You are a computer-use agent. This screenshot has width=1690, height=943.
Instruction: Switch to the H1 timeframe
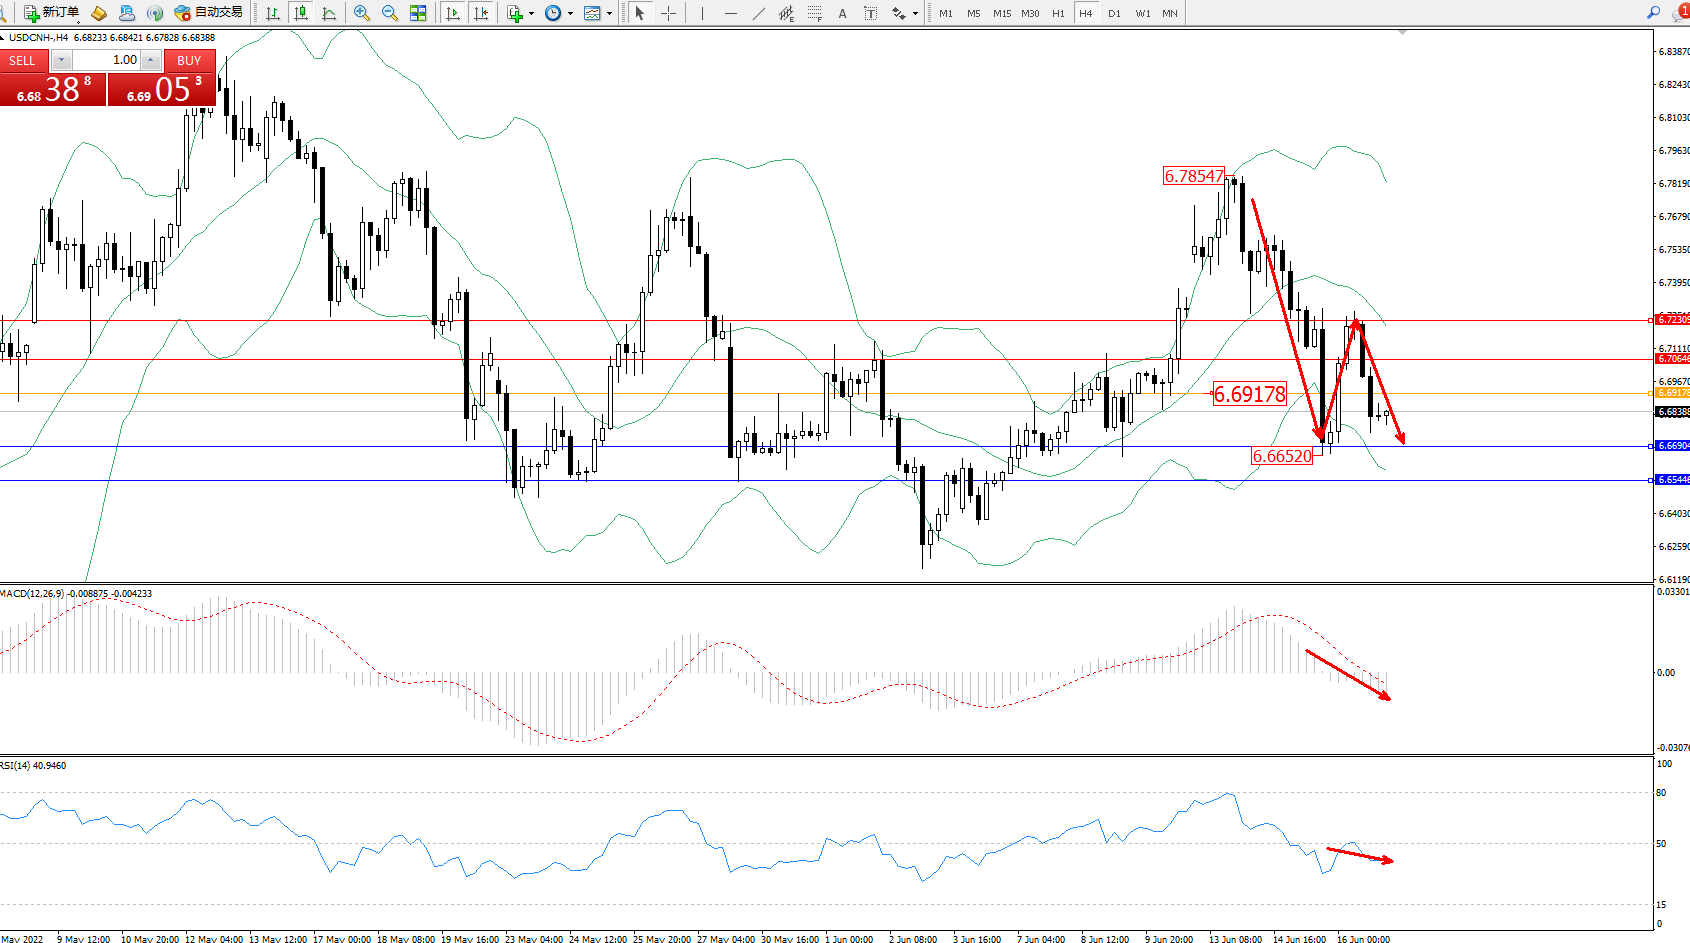[1058, 13]
